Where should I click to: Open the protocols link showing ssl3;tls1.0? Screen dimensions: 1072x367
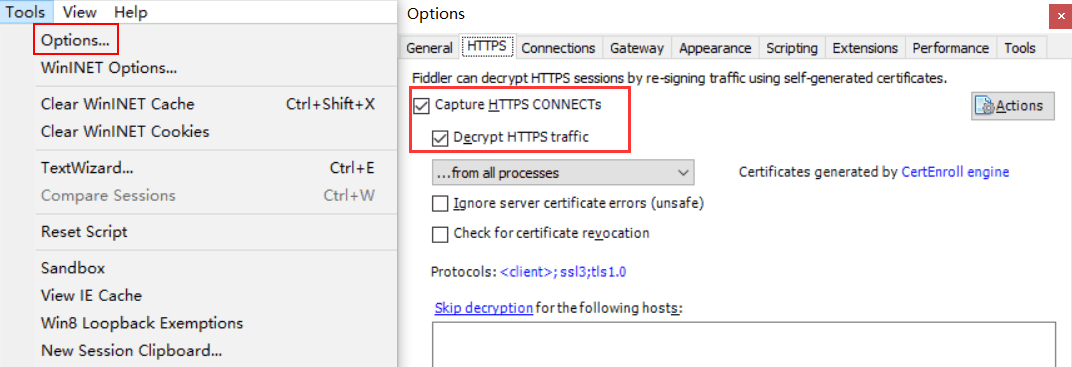(563, 271)
